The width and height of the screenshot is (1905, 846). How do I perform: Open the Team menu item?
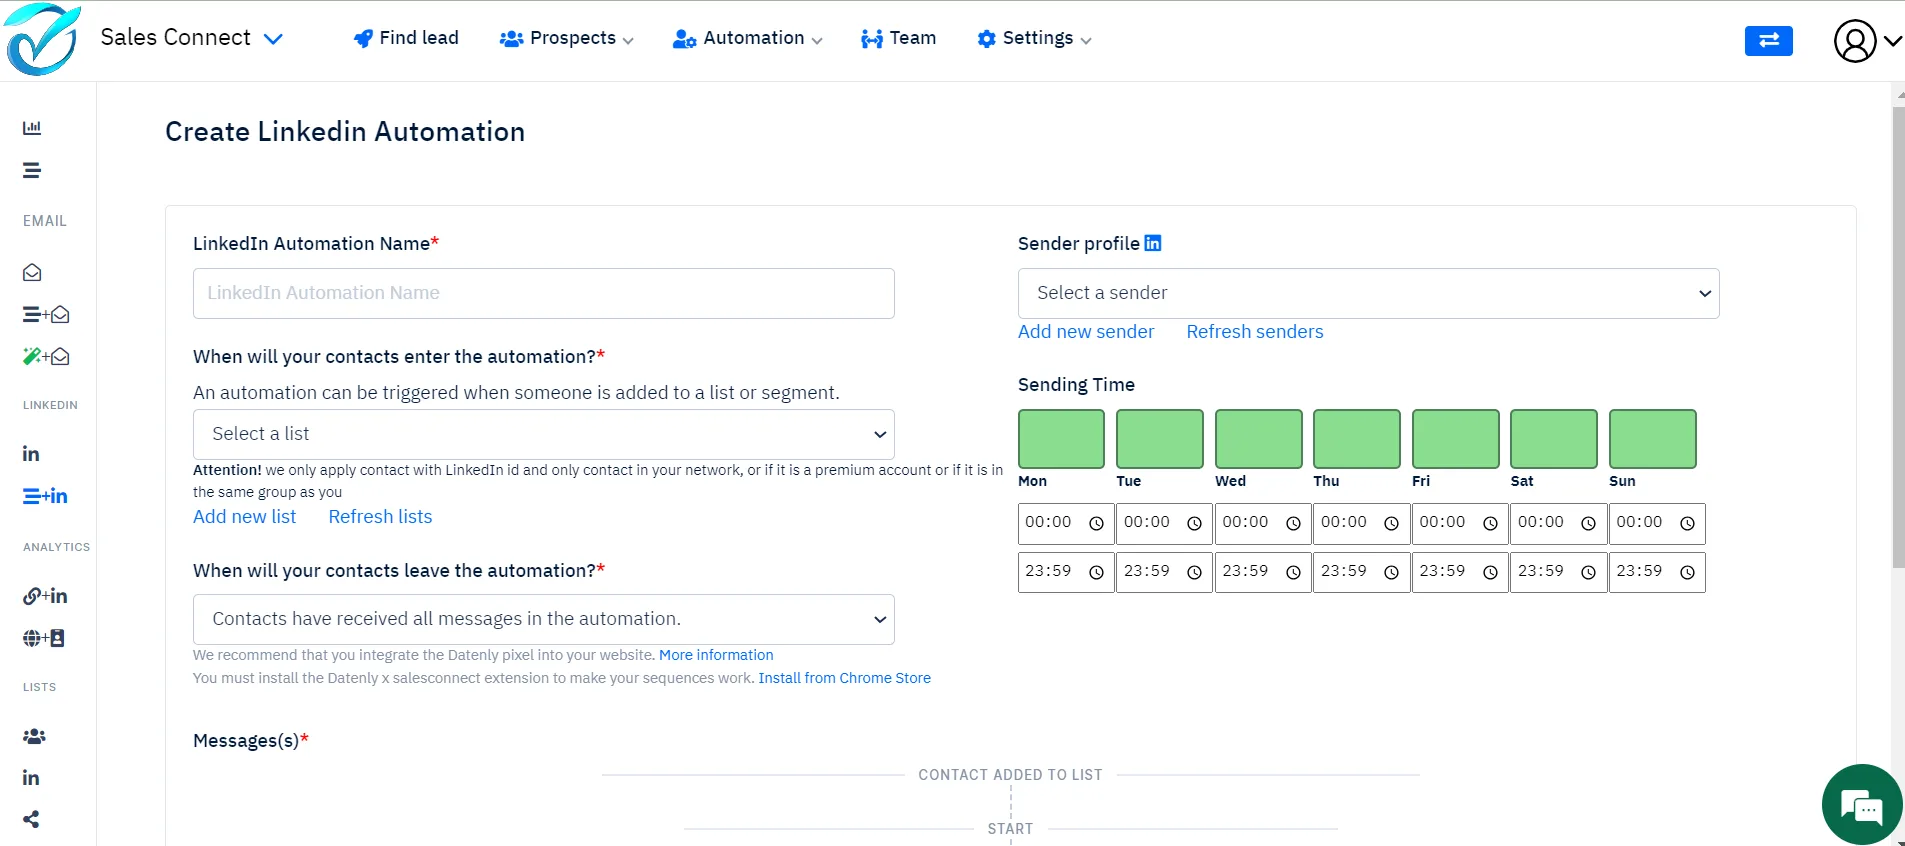[898, 38]
